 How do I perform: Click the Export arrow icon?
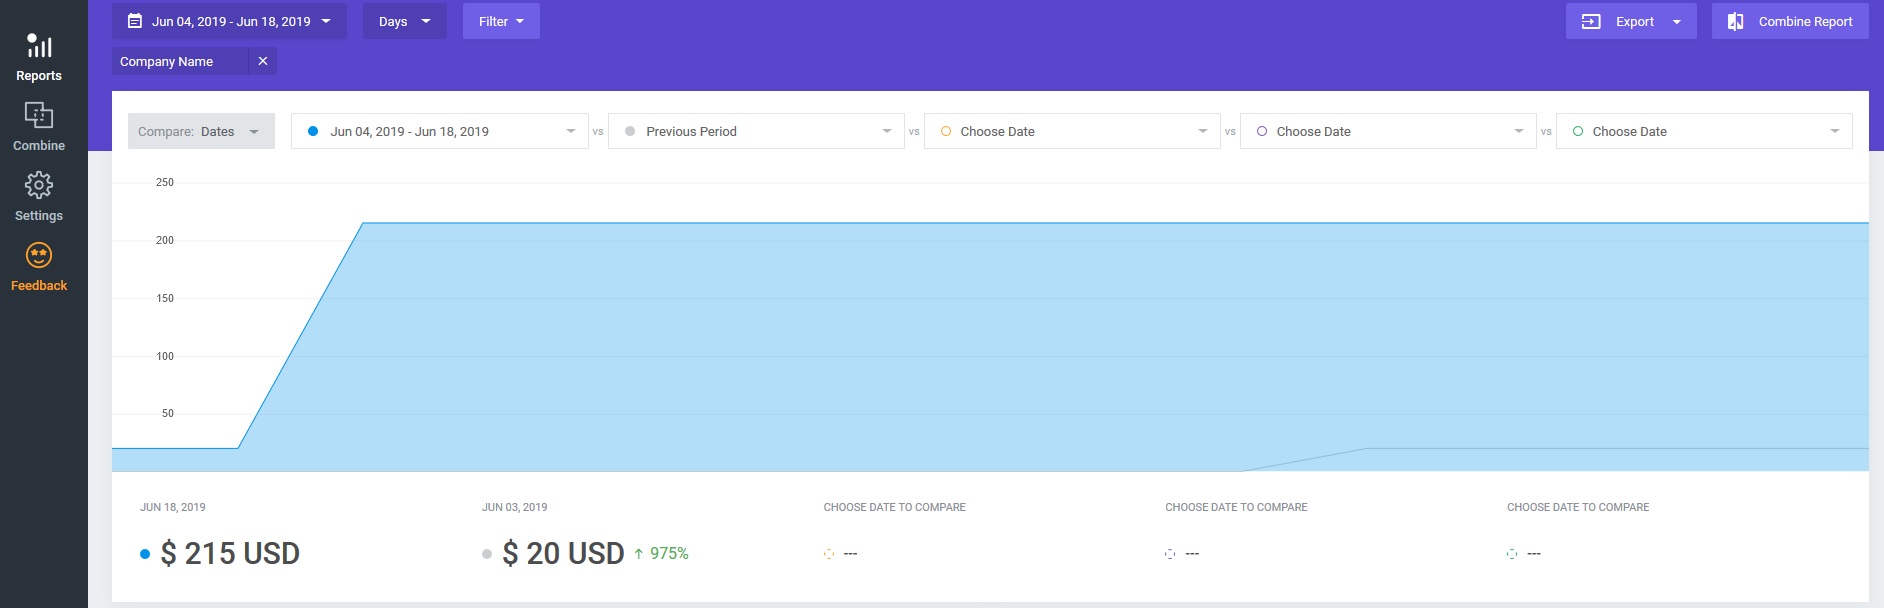click(x=1591, y=21)
